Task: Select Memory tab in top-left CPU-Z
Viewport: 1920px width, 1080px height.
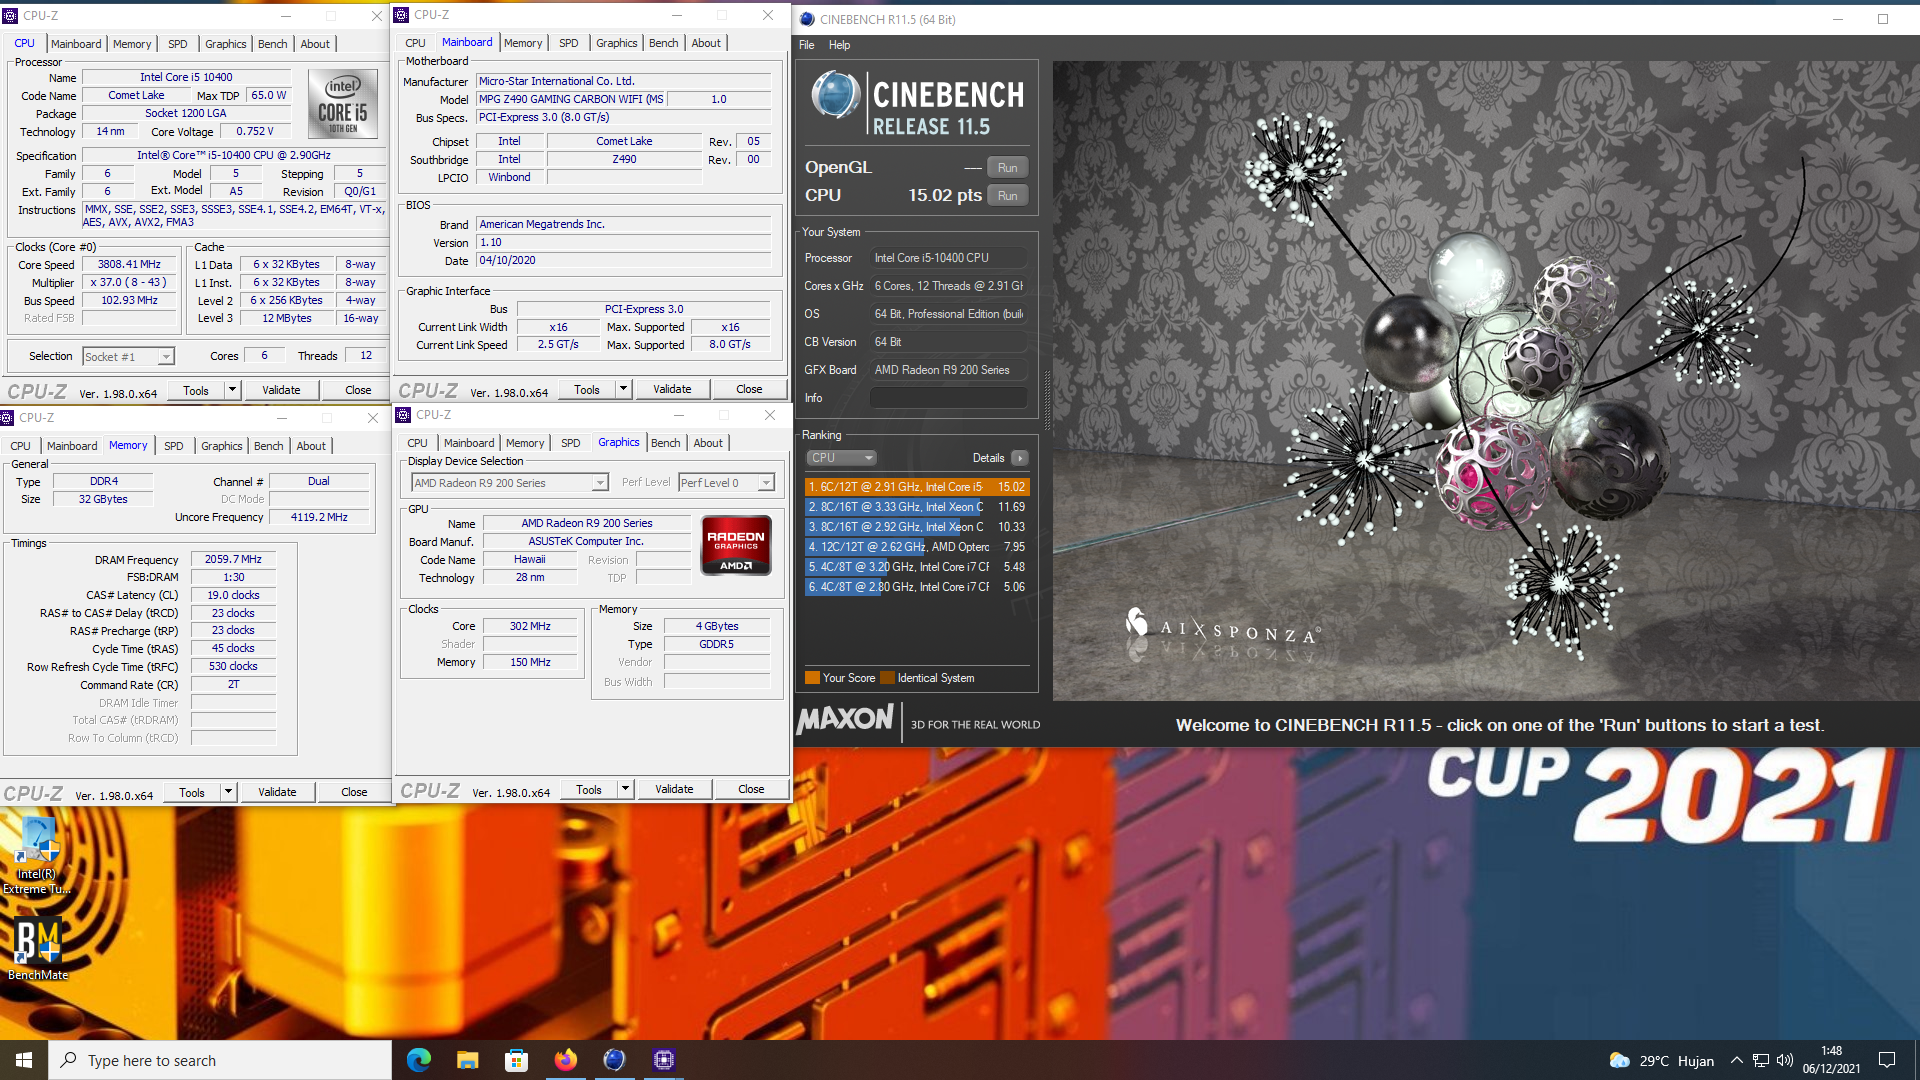Action: click(132, 44)
